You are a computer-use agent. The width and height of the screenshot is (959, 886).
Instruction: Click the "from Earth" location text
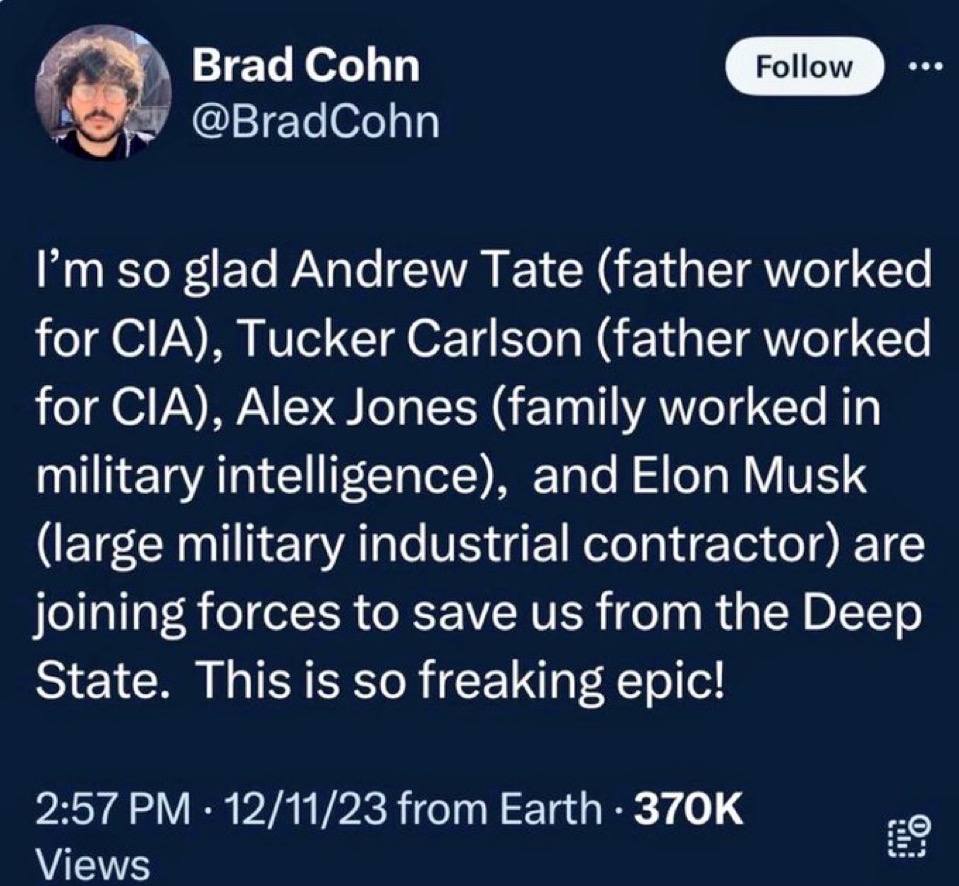[500, 808]
